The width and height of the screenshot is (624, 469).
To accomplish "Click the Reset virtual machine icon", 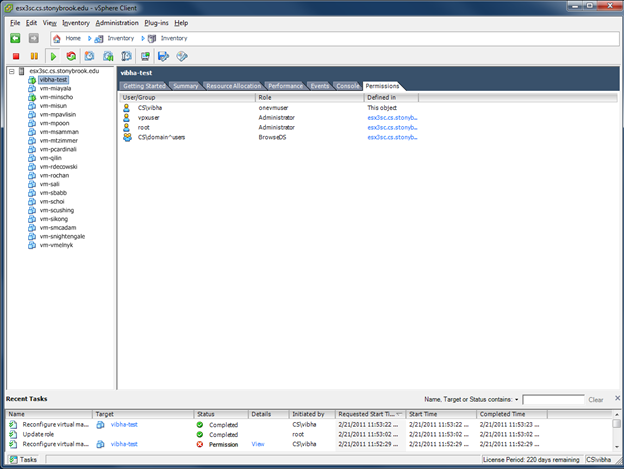I will [71, 56].
